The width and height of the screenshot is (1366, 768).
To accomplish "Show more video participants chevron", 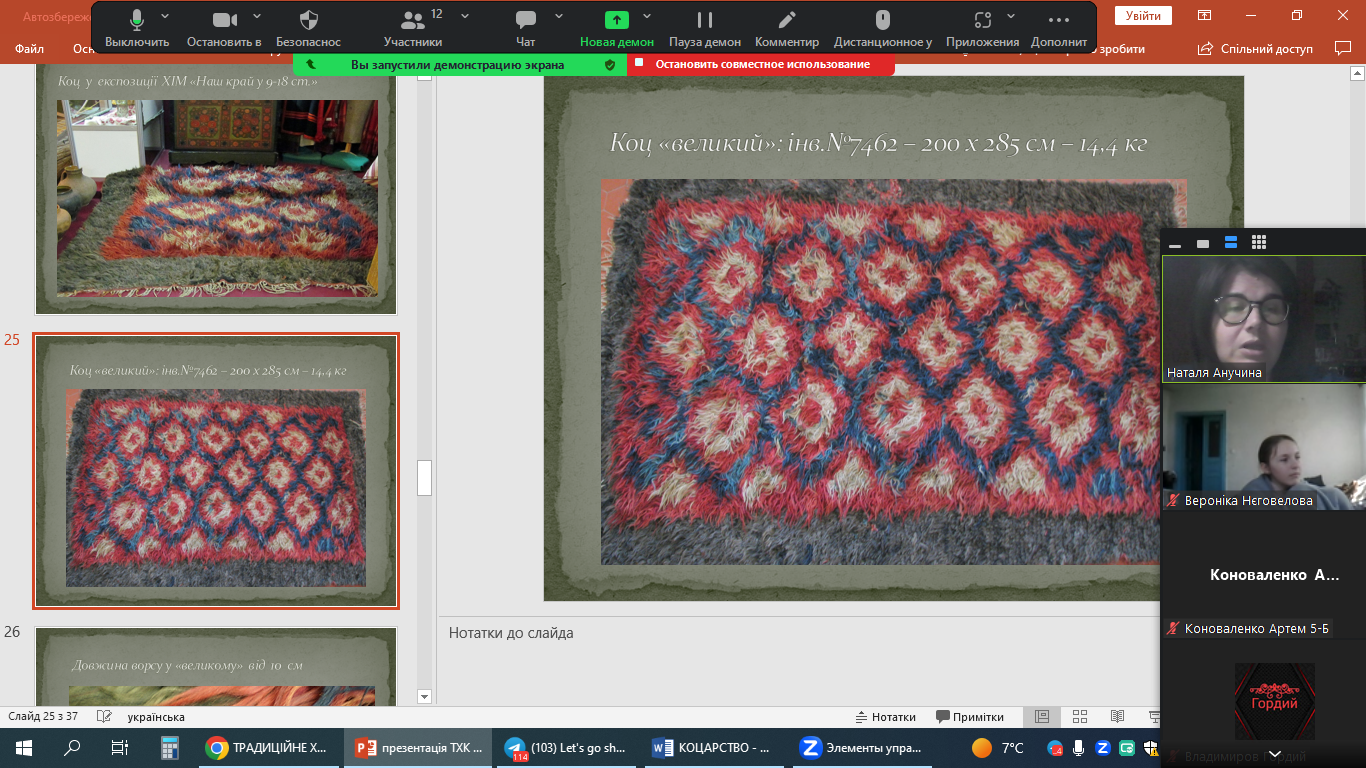I will (1274, 754).
